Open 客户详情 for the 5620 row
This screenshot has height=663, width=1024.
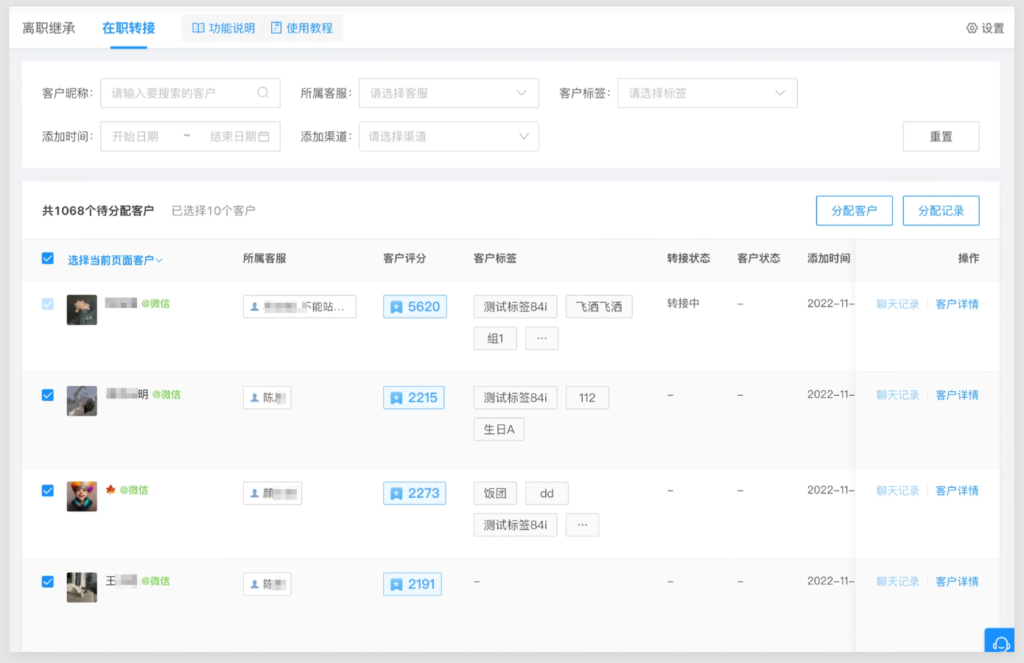coord(957,304)
